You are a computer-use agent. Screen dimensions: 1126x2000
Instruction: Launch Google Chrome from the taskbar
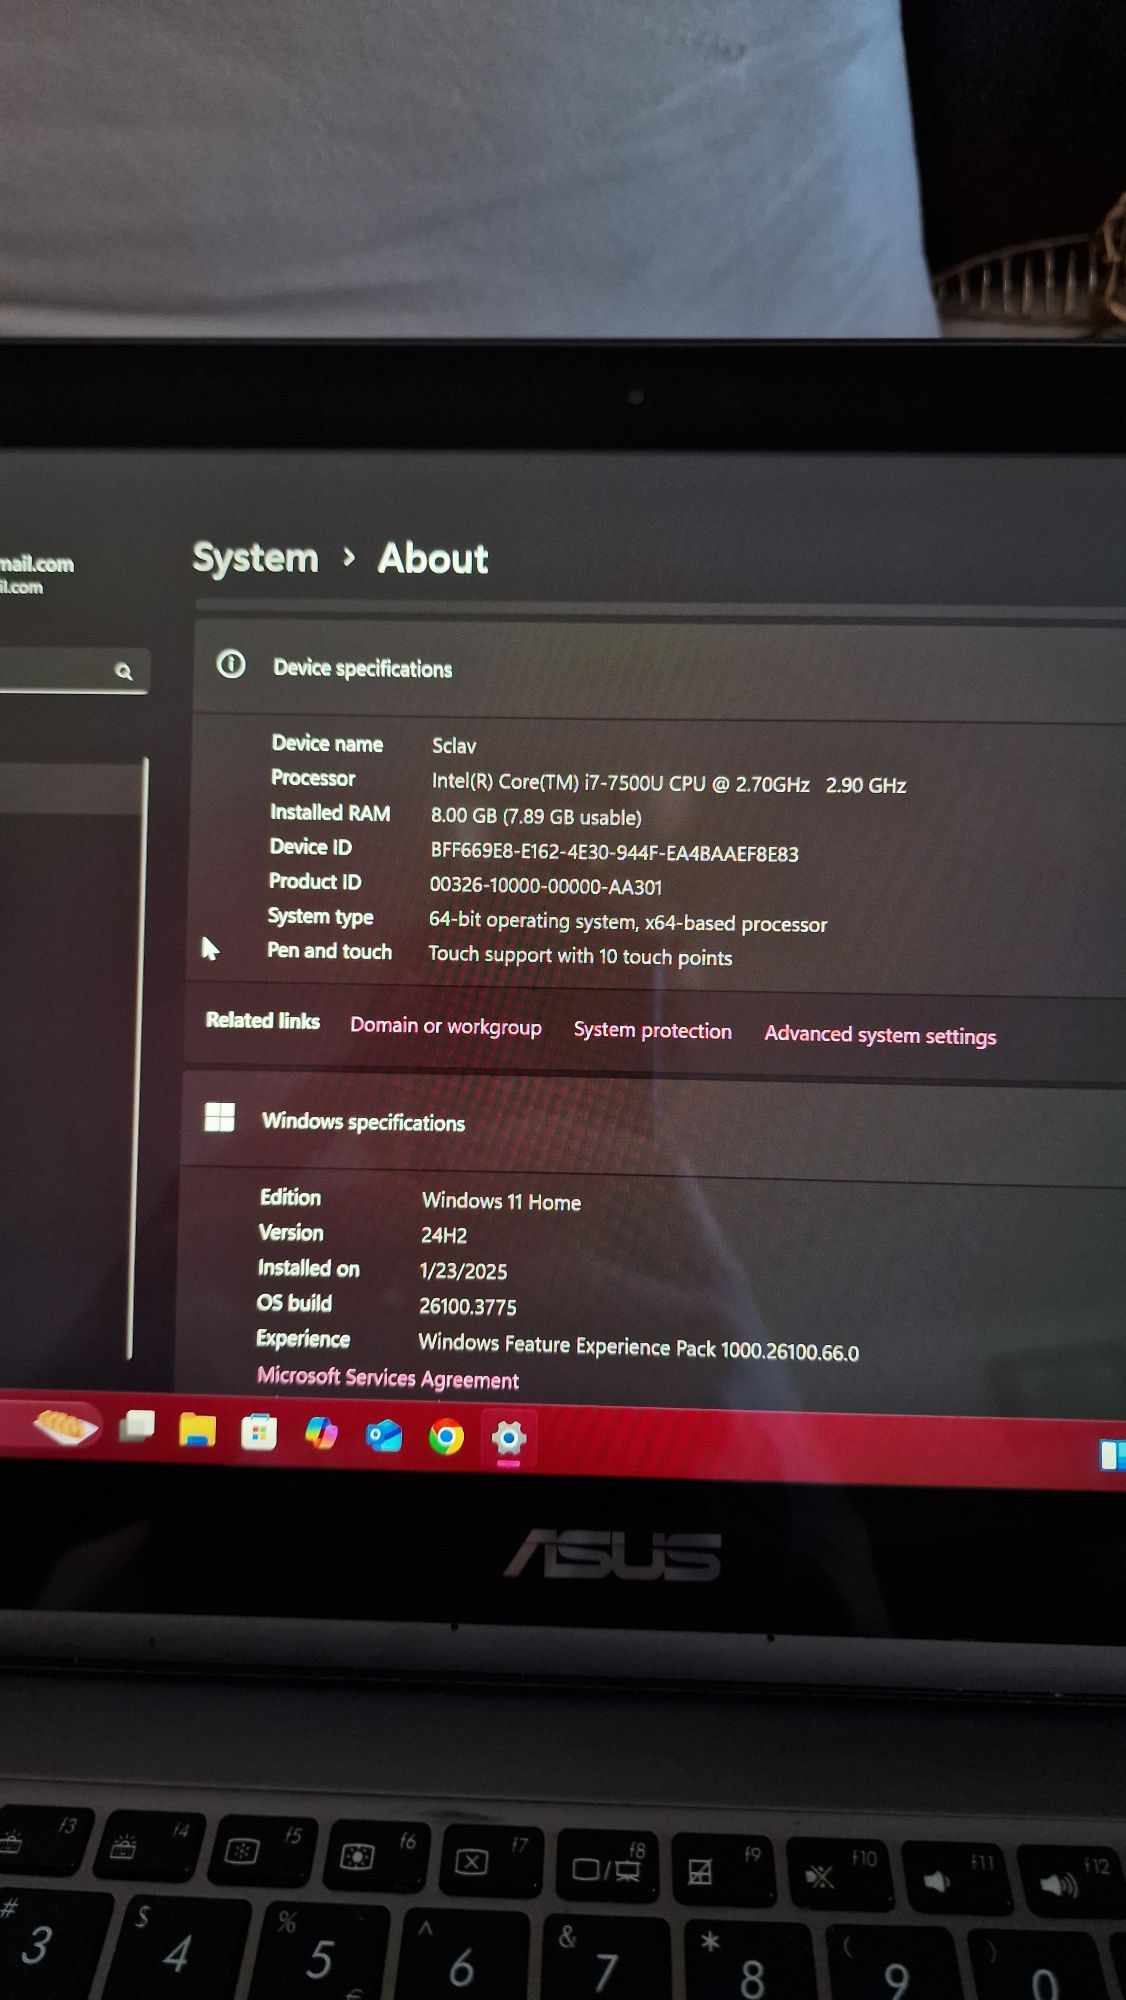pyautogui.click(x=446, y=1438)
